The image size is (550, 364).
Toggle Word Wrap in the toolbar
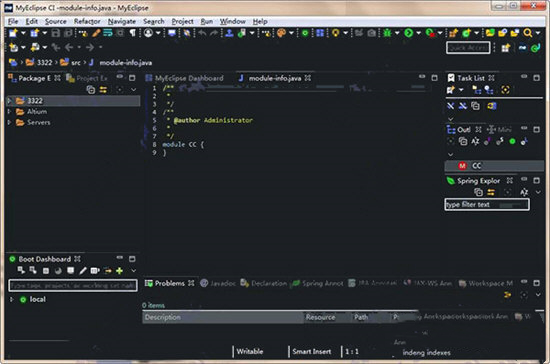tap(108, 33)
